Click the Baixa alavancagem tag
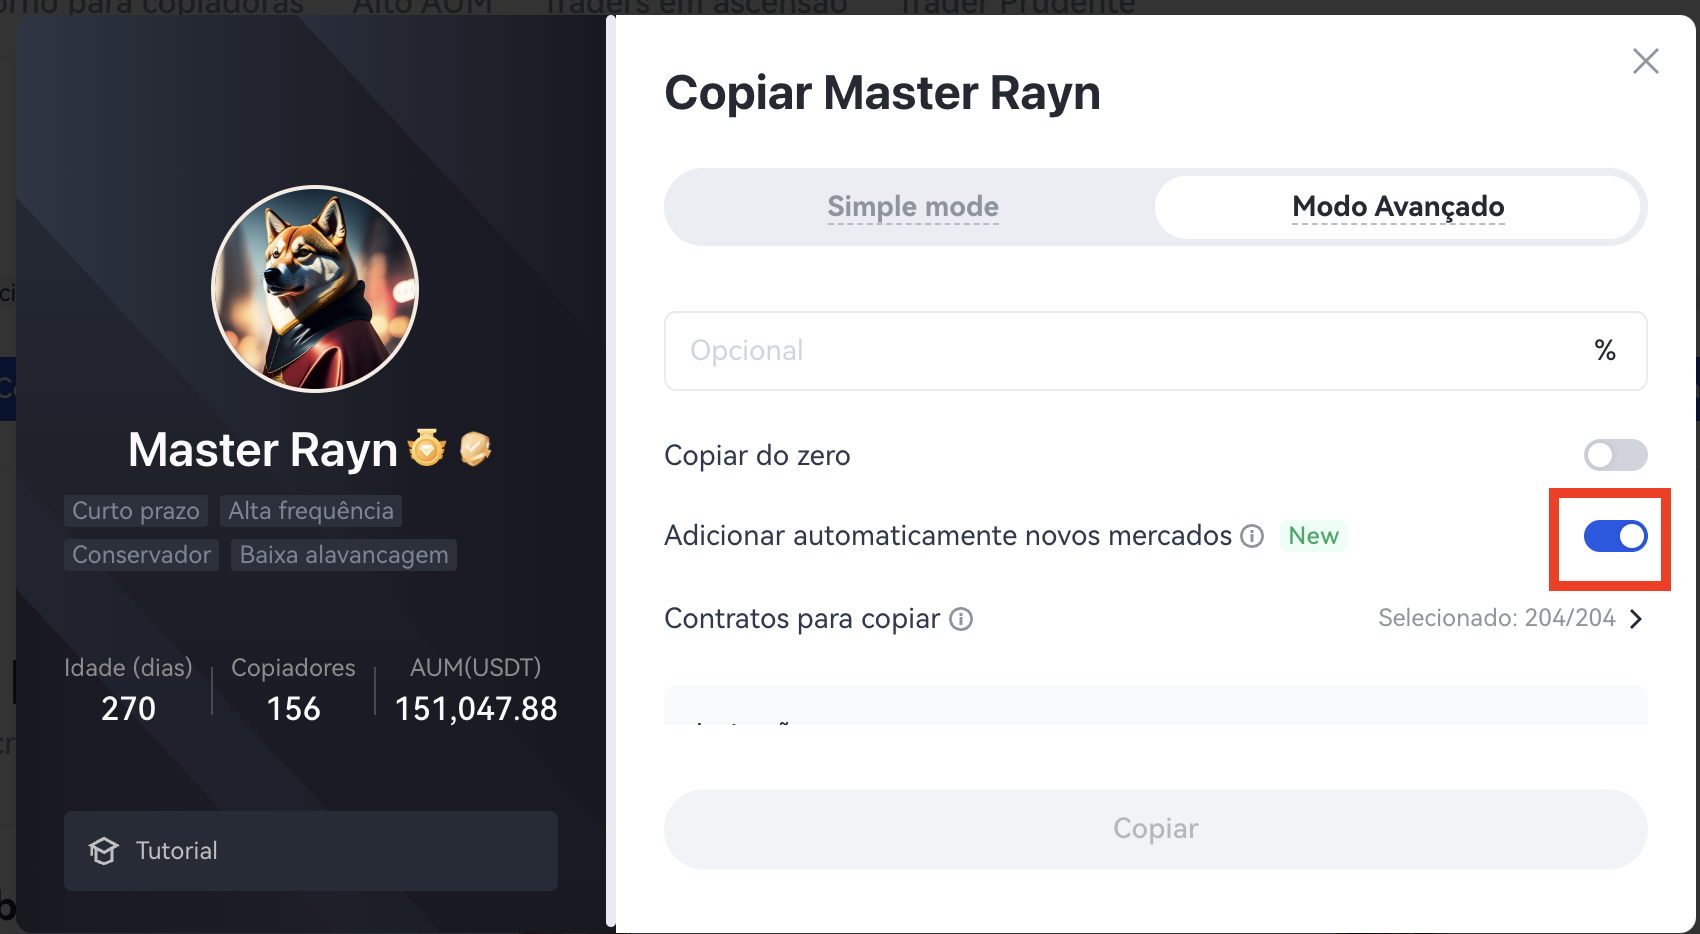1700x934 pixels. (x=344, y=555)
